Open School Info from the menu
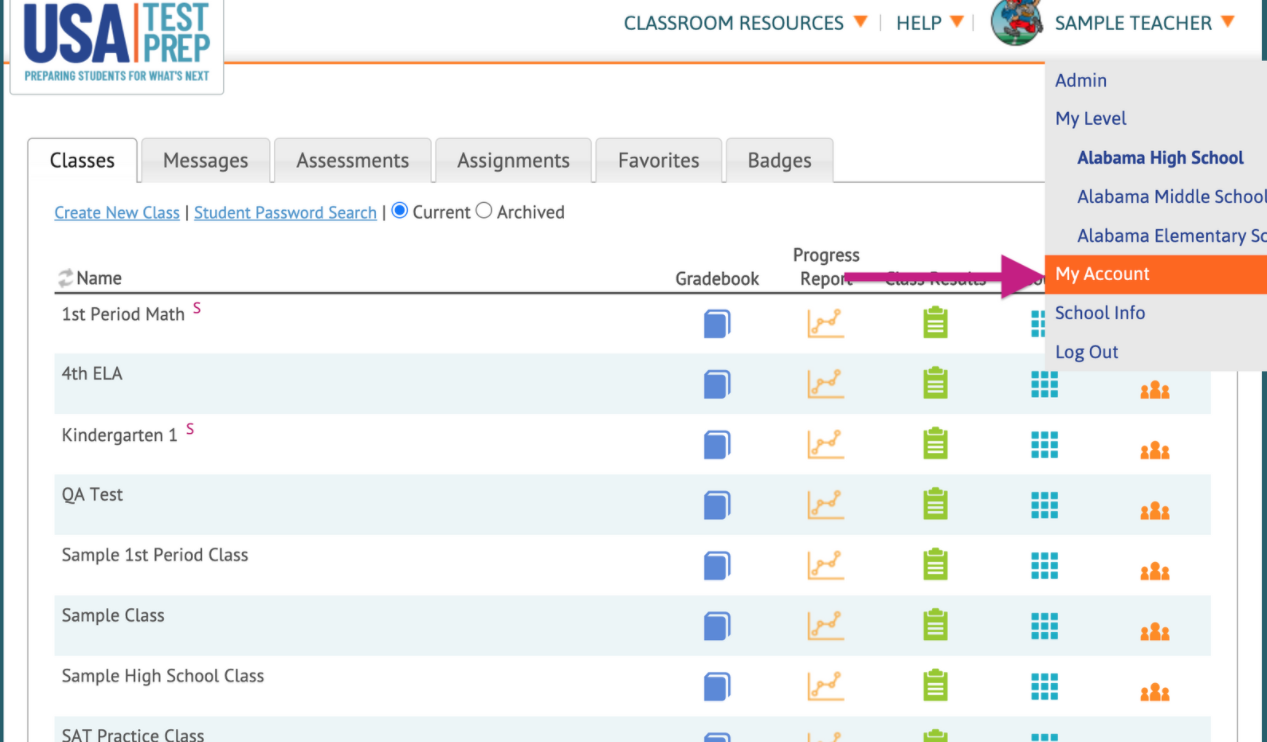Image resolution: width=1267 pixels, height=742 pixels. (x=1100, y=312)
